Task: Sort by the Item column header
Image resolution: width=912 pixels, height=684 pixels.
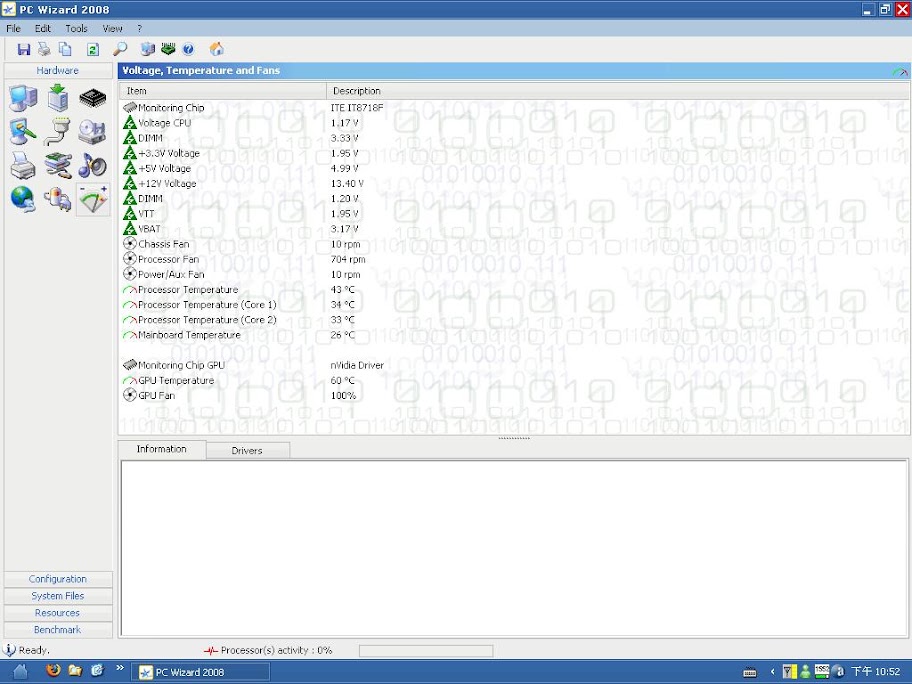Action: [x=223, y=91]
